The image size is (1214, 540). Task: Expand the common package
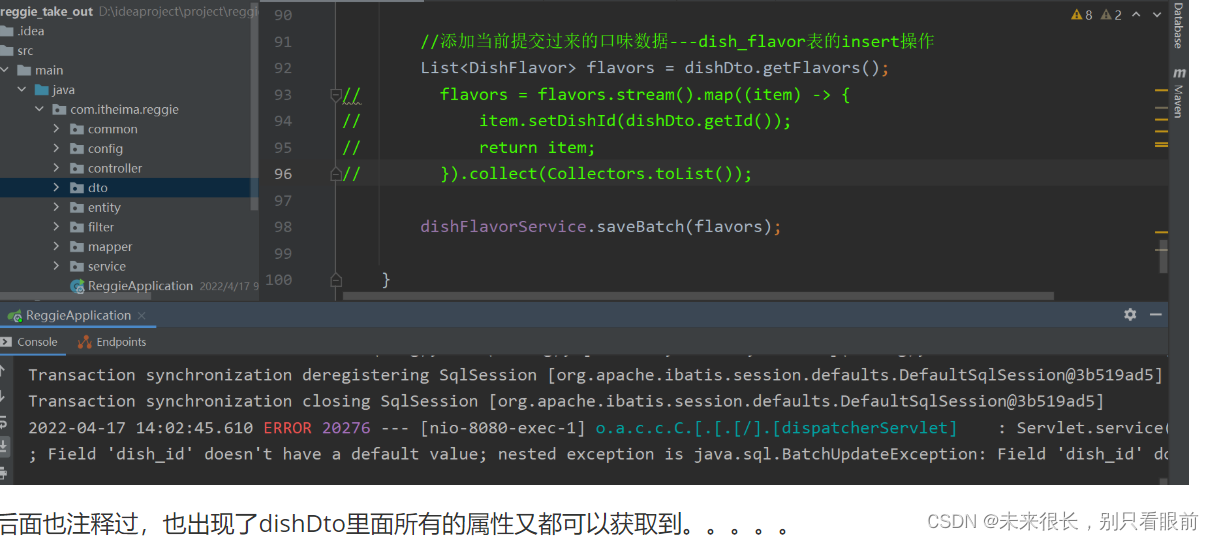pos(57,129)
